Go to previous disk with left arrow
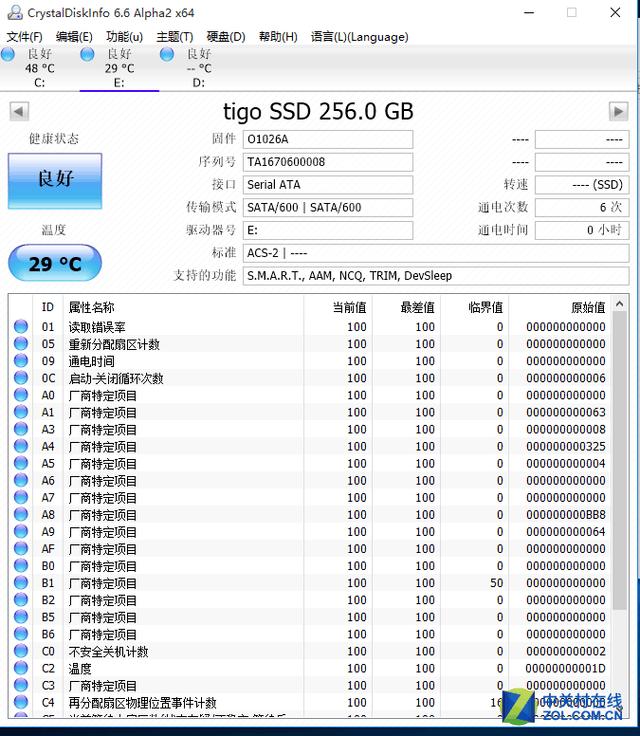The width and height of the screenshot is (640, 736). coord(19,112)
